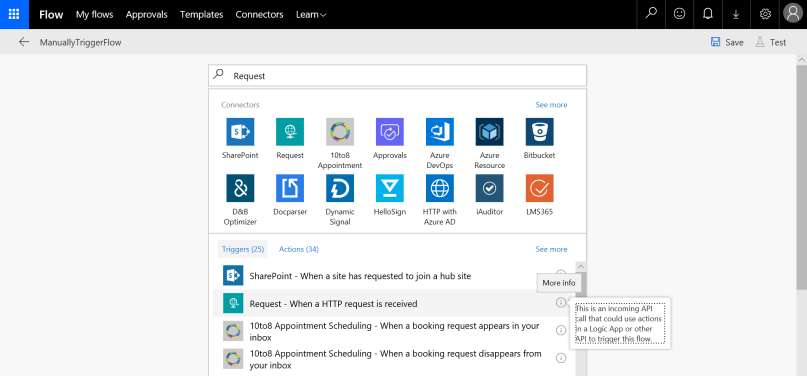Open the Templates navigation item
The width and height of the screenshot is (807, 376).
202,14
